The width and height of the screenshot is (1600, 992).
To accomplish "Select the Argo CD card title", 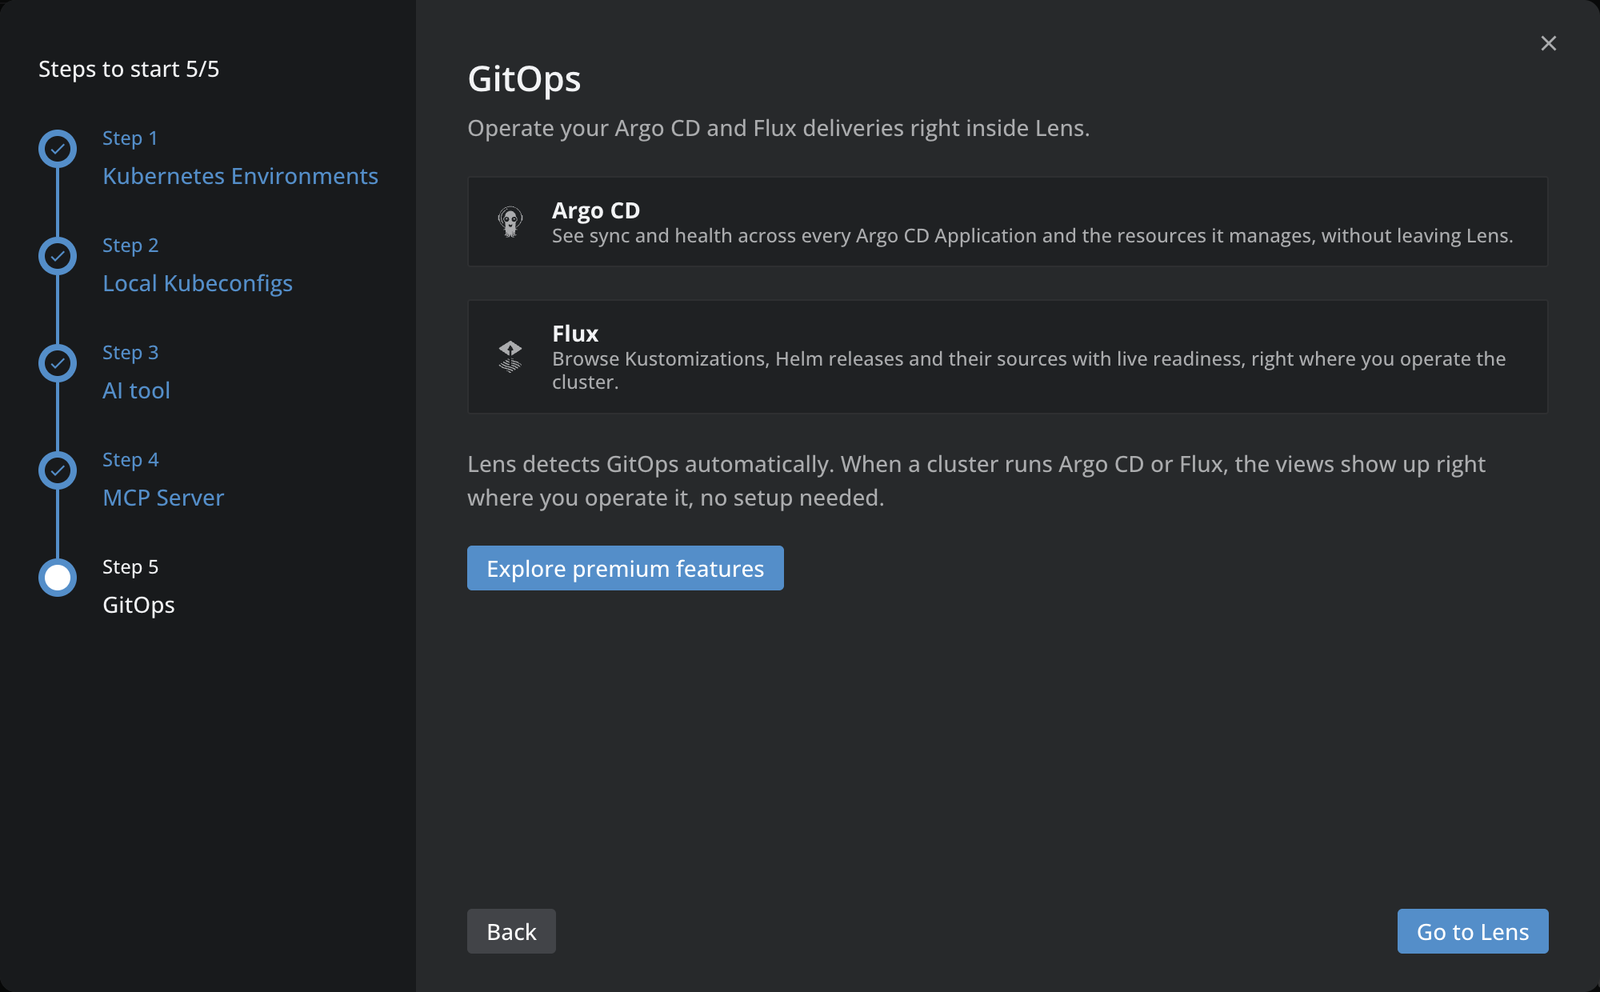I will coord(596,210).
